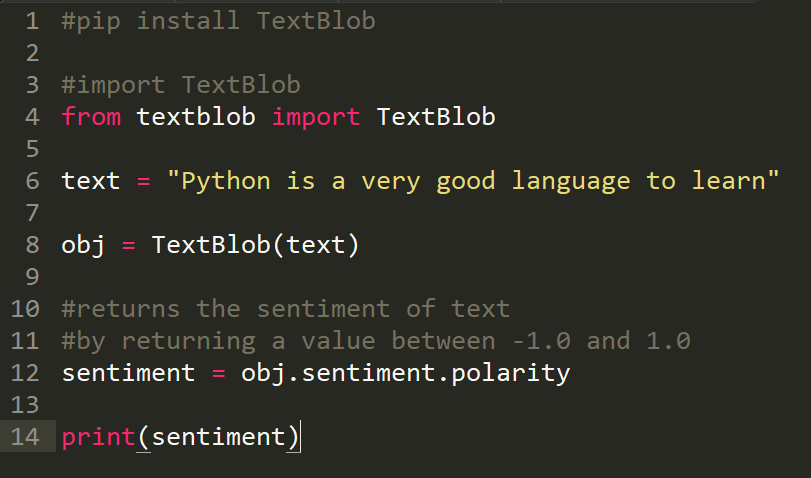811x478 pixels.
Task: Click the comment '#pip install TextBlob'
Action: [x=218, y=22]
